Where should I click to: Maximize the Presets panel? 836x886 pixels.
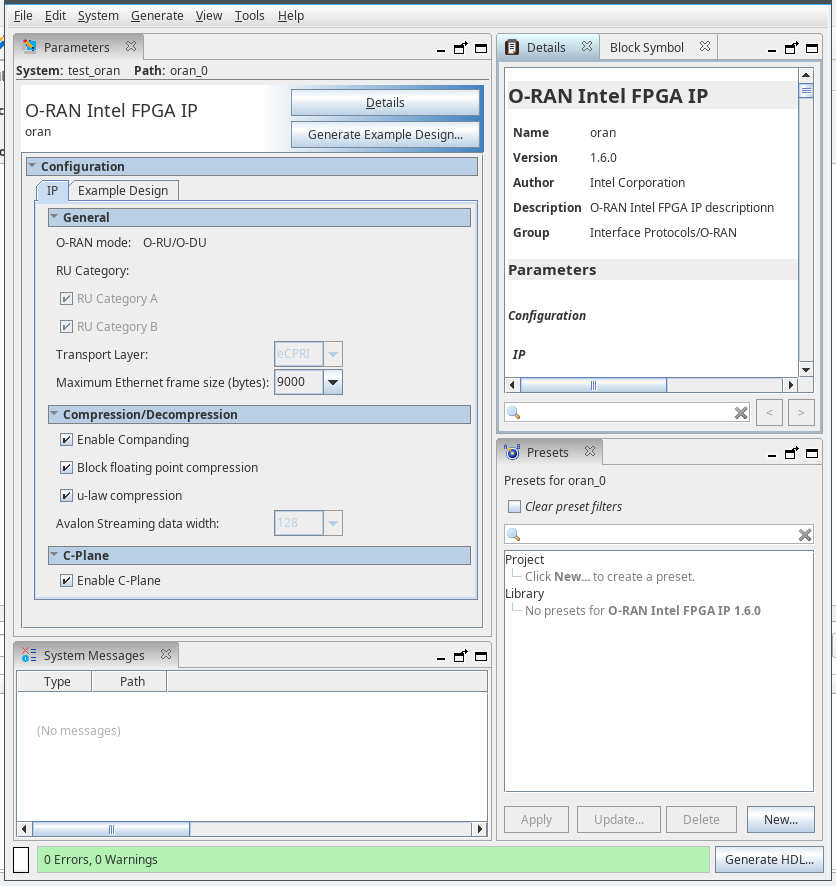(x=812, y=454)
